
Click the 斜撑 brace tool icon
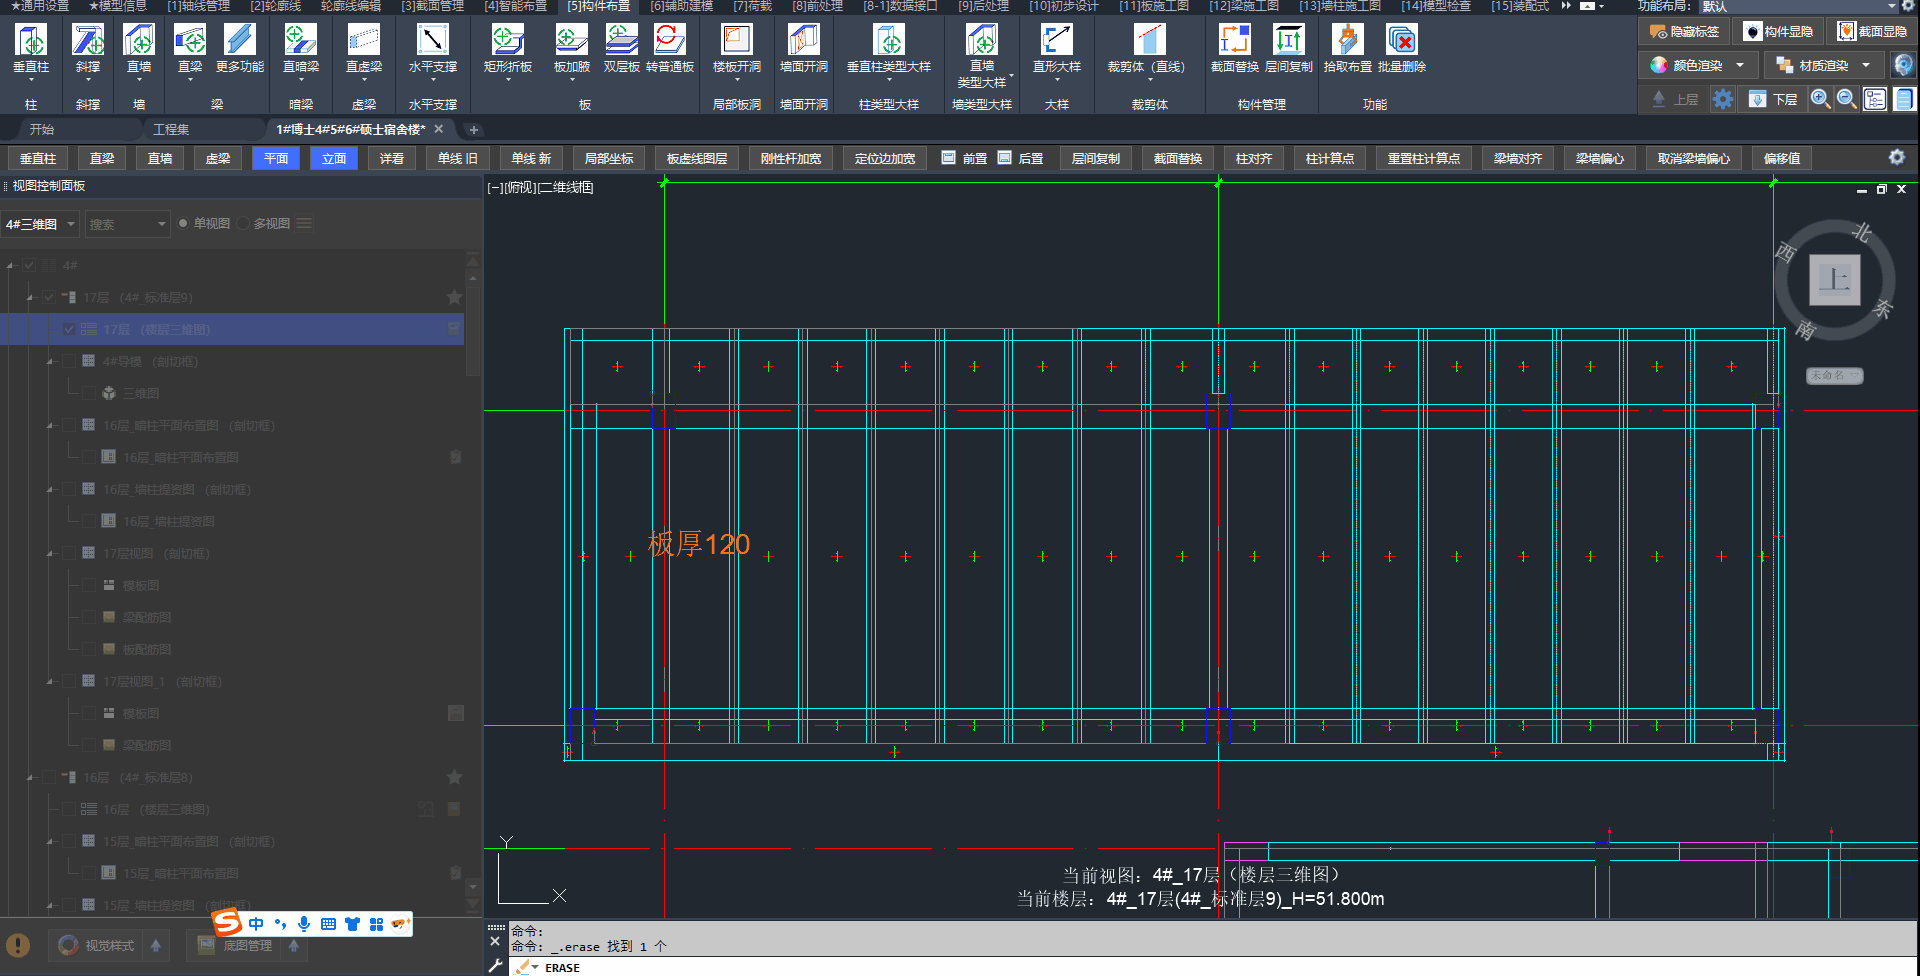click(x=88, y=42)
